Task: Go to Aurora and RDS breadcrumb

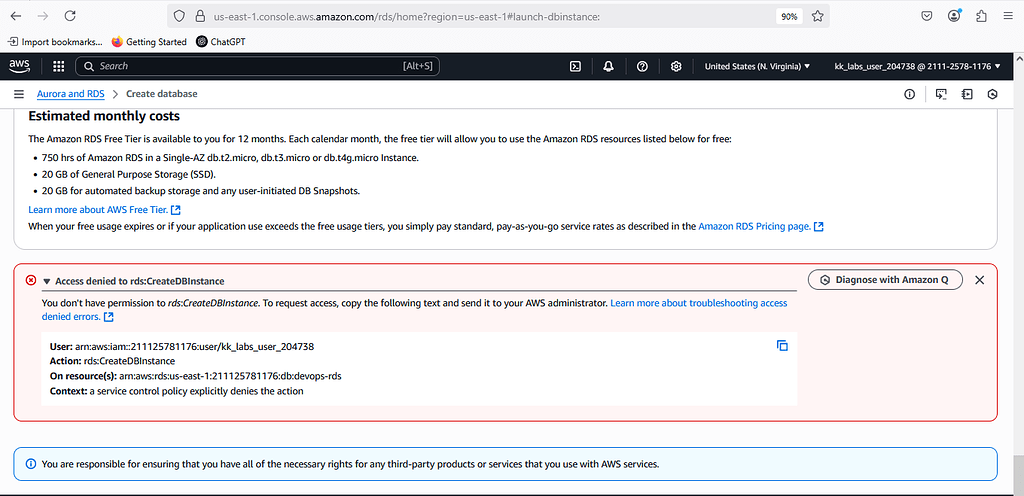Action: 71,94
